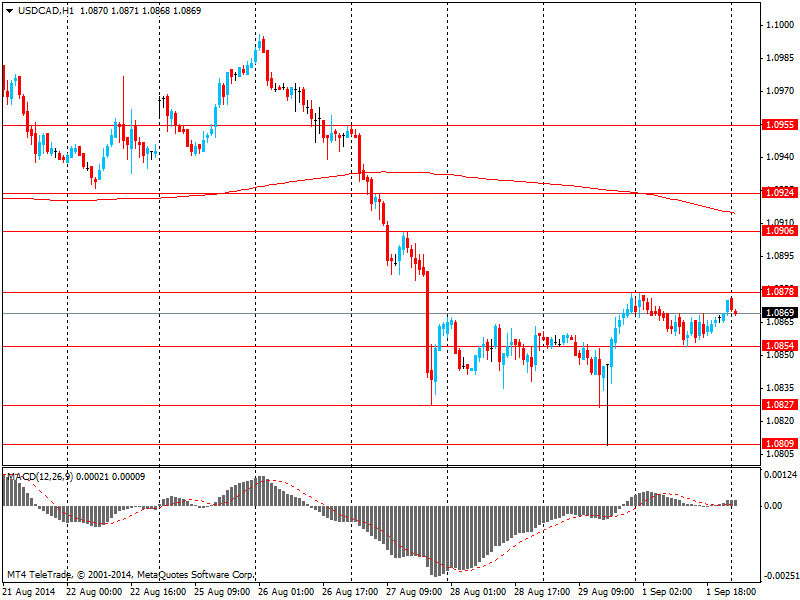
Task: Select the 1.0924 red price level label
Action: click(779, 192)
